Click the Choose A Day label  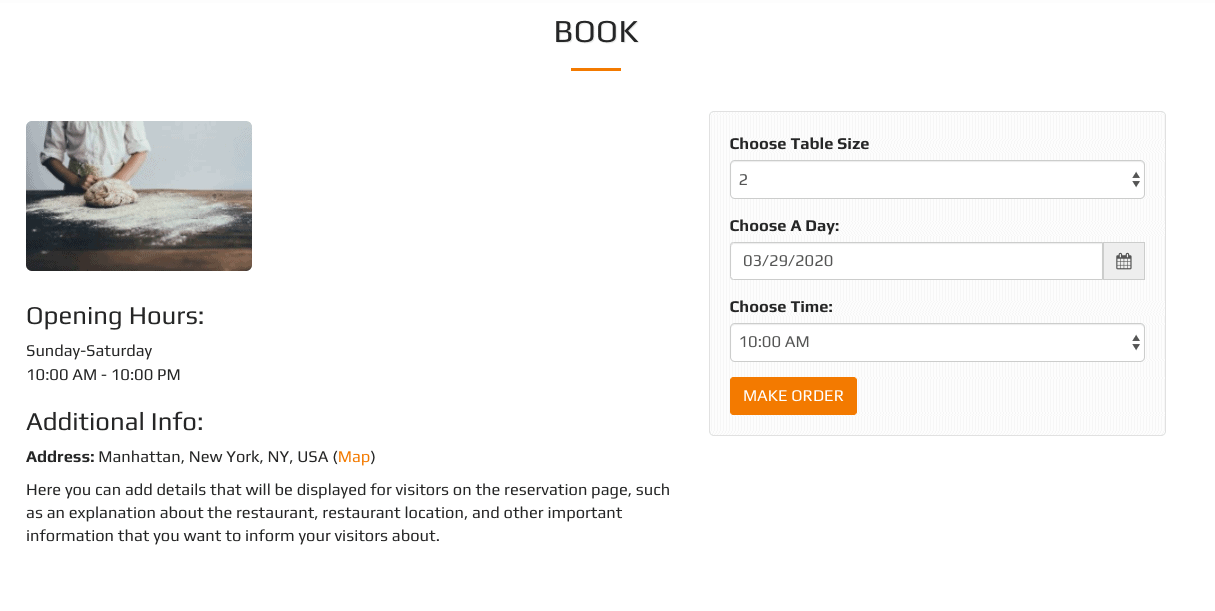coord(784,226)
